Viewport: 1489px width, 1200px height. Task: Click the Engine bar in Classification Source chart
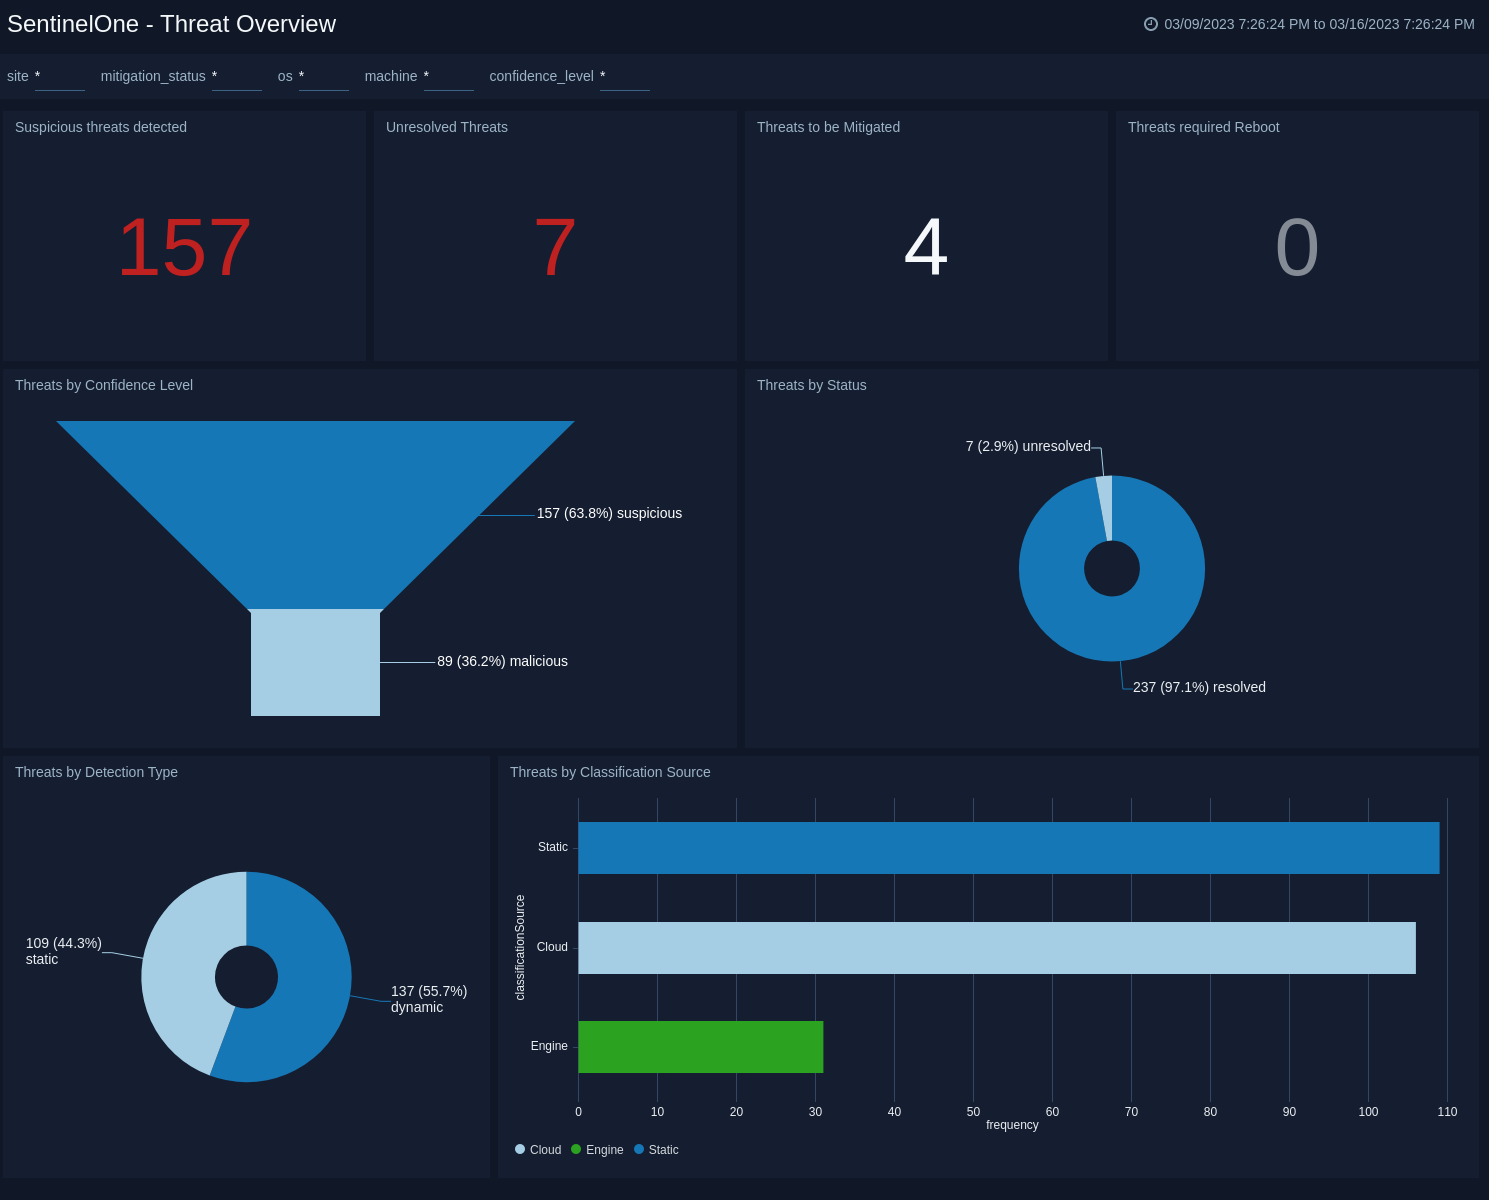[x=700, y=1047]
